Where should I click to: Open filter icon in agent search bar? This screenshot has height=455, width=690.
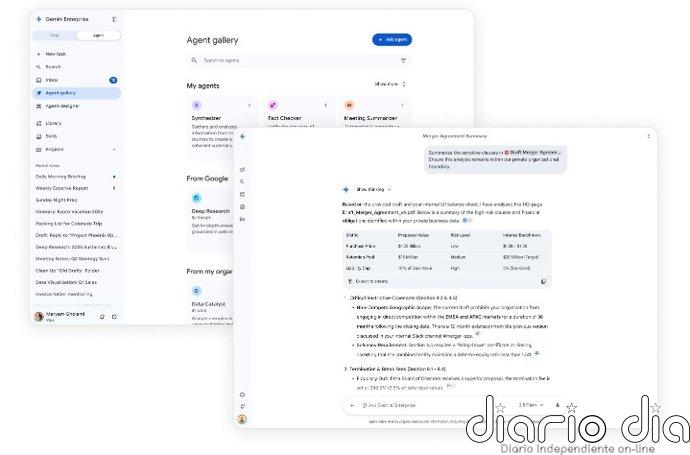[403, 60]
